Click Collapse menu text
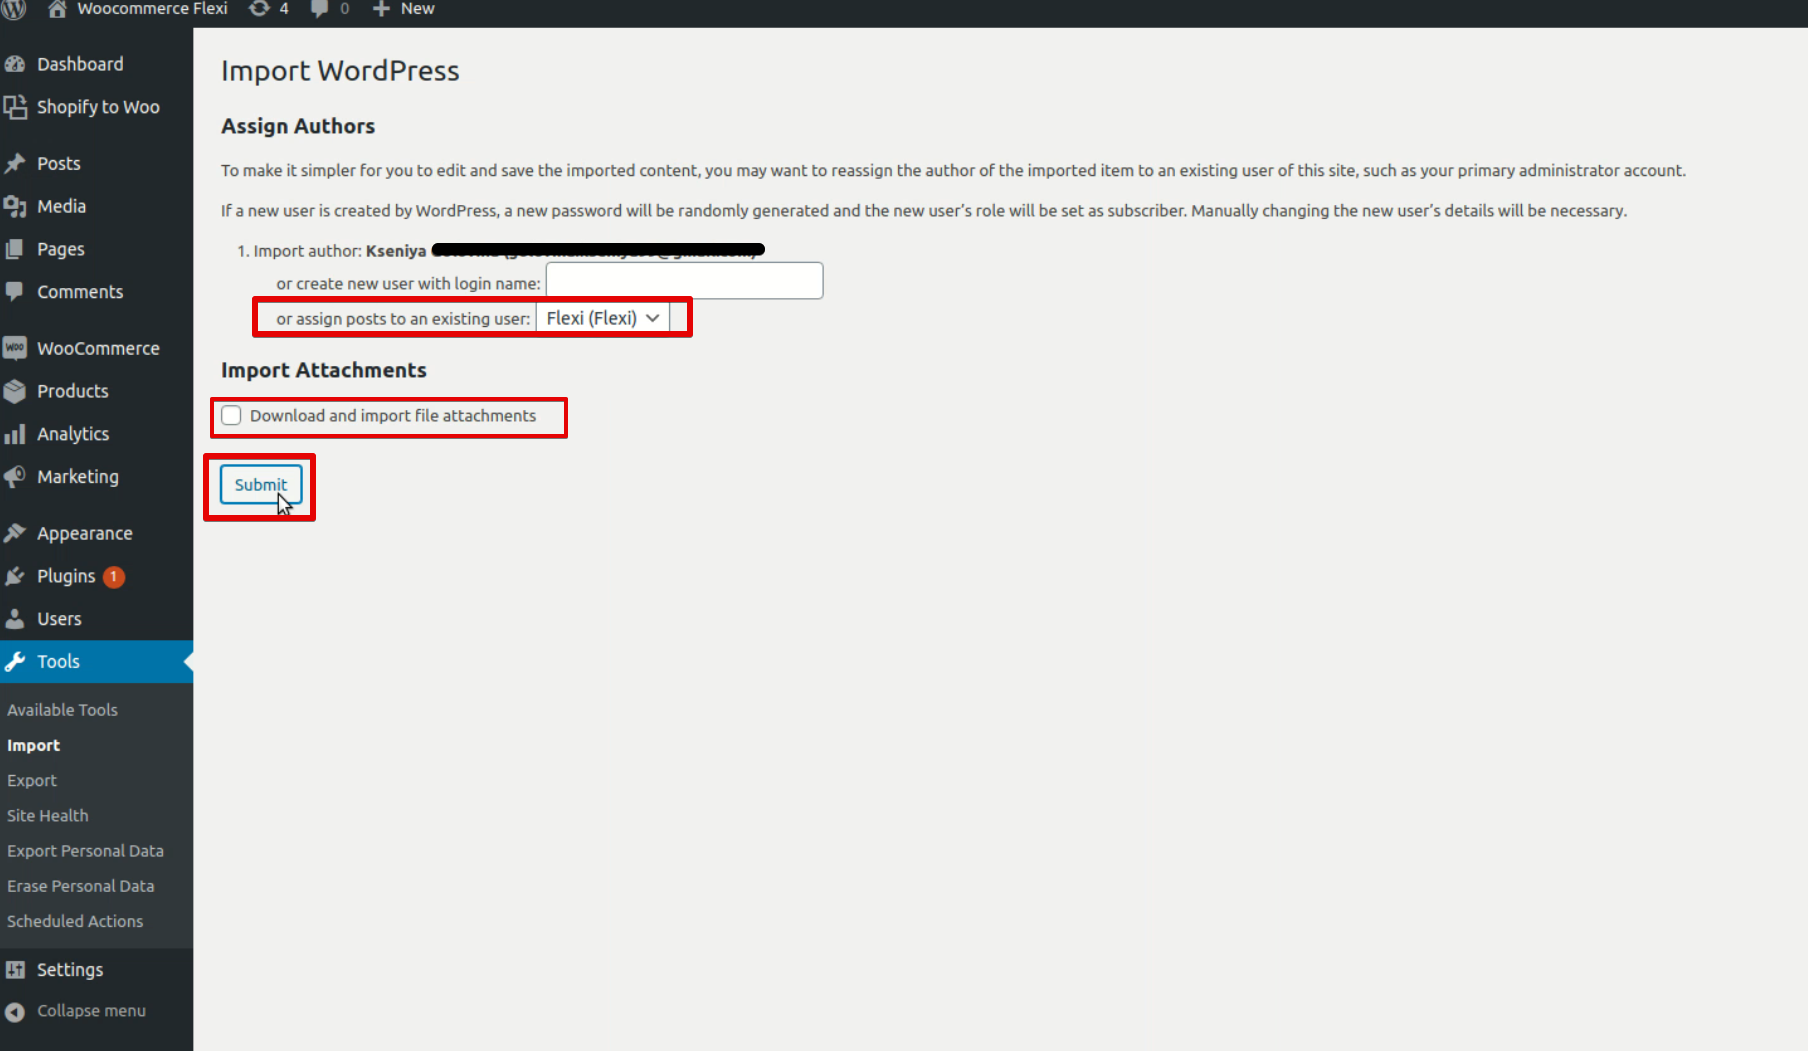This screenshot has height=1051, width=1808. [91, 1011]
